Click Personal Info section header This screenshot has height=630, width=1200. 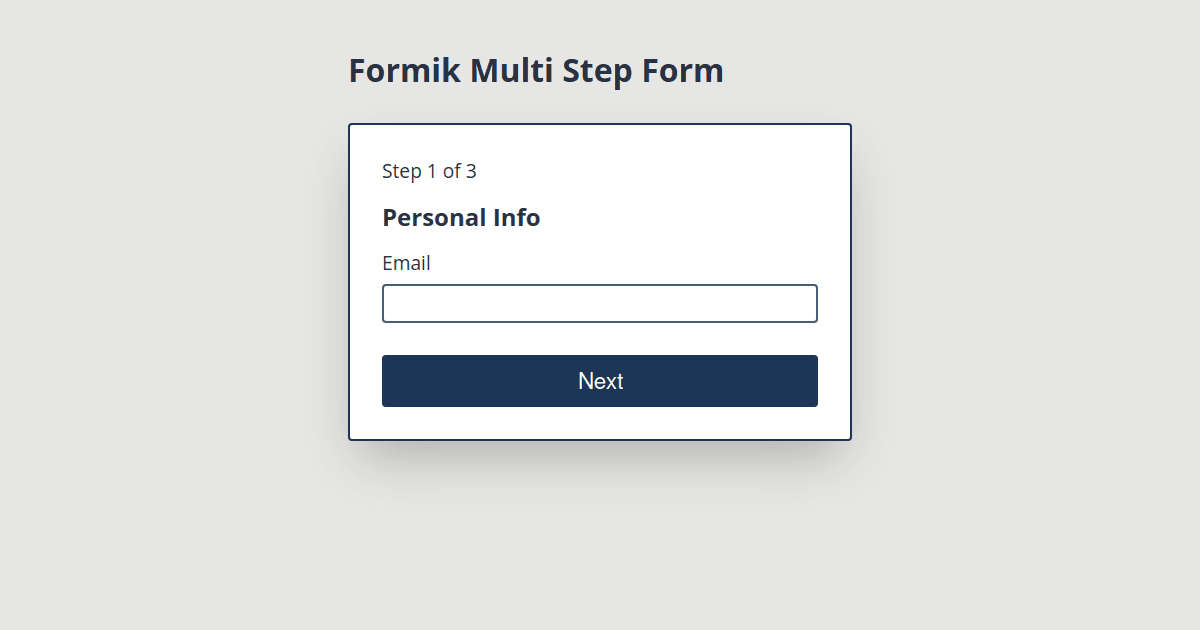click(x=461, y=217)
